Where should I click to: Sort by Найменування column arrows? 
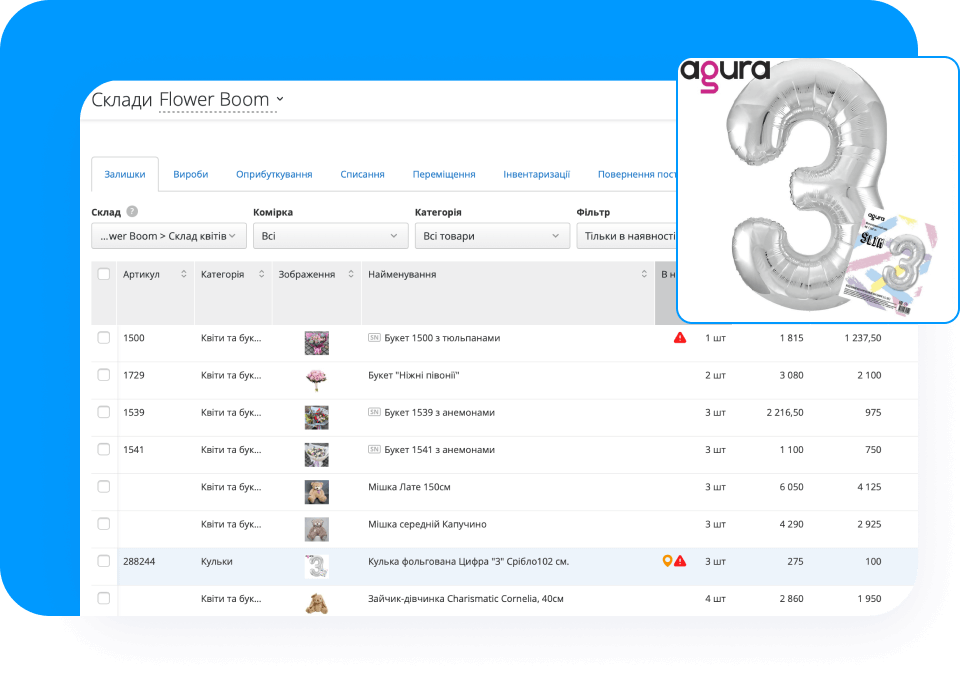point(644,274)
